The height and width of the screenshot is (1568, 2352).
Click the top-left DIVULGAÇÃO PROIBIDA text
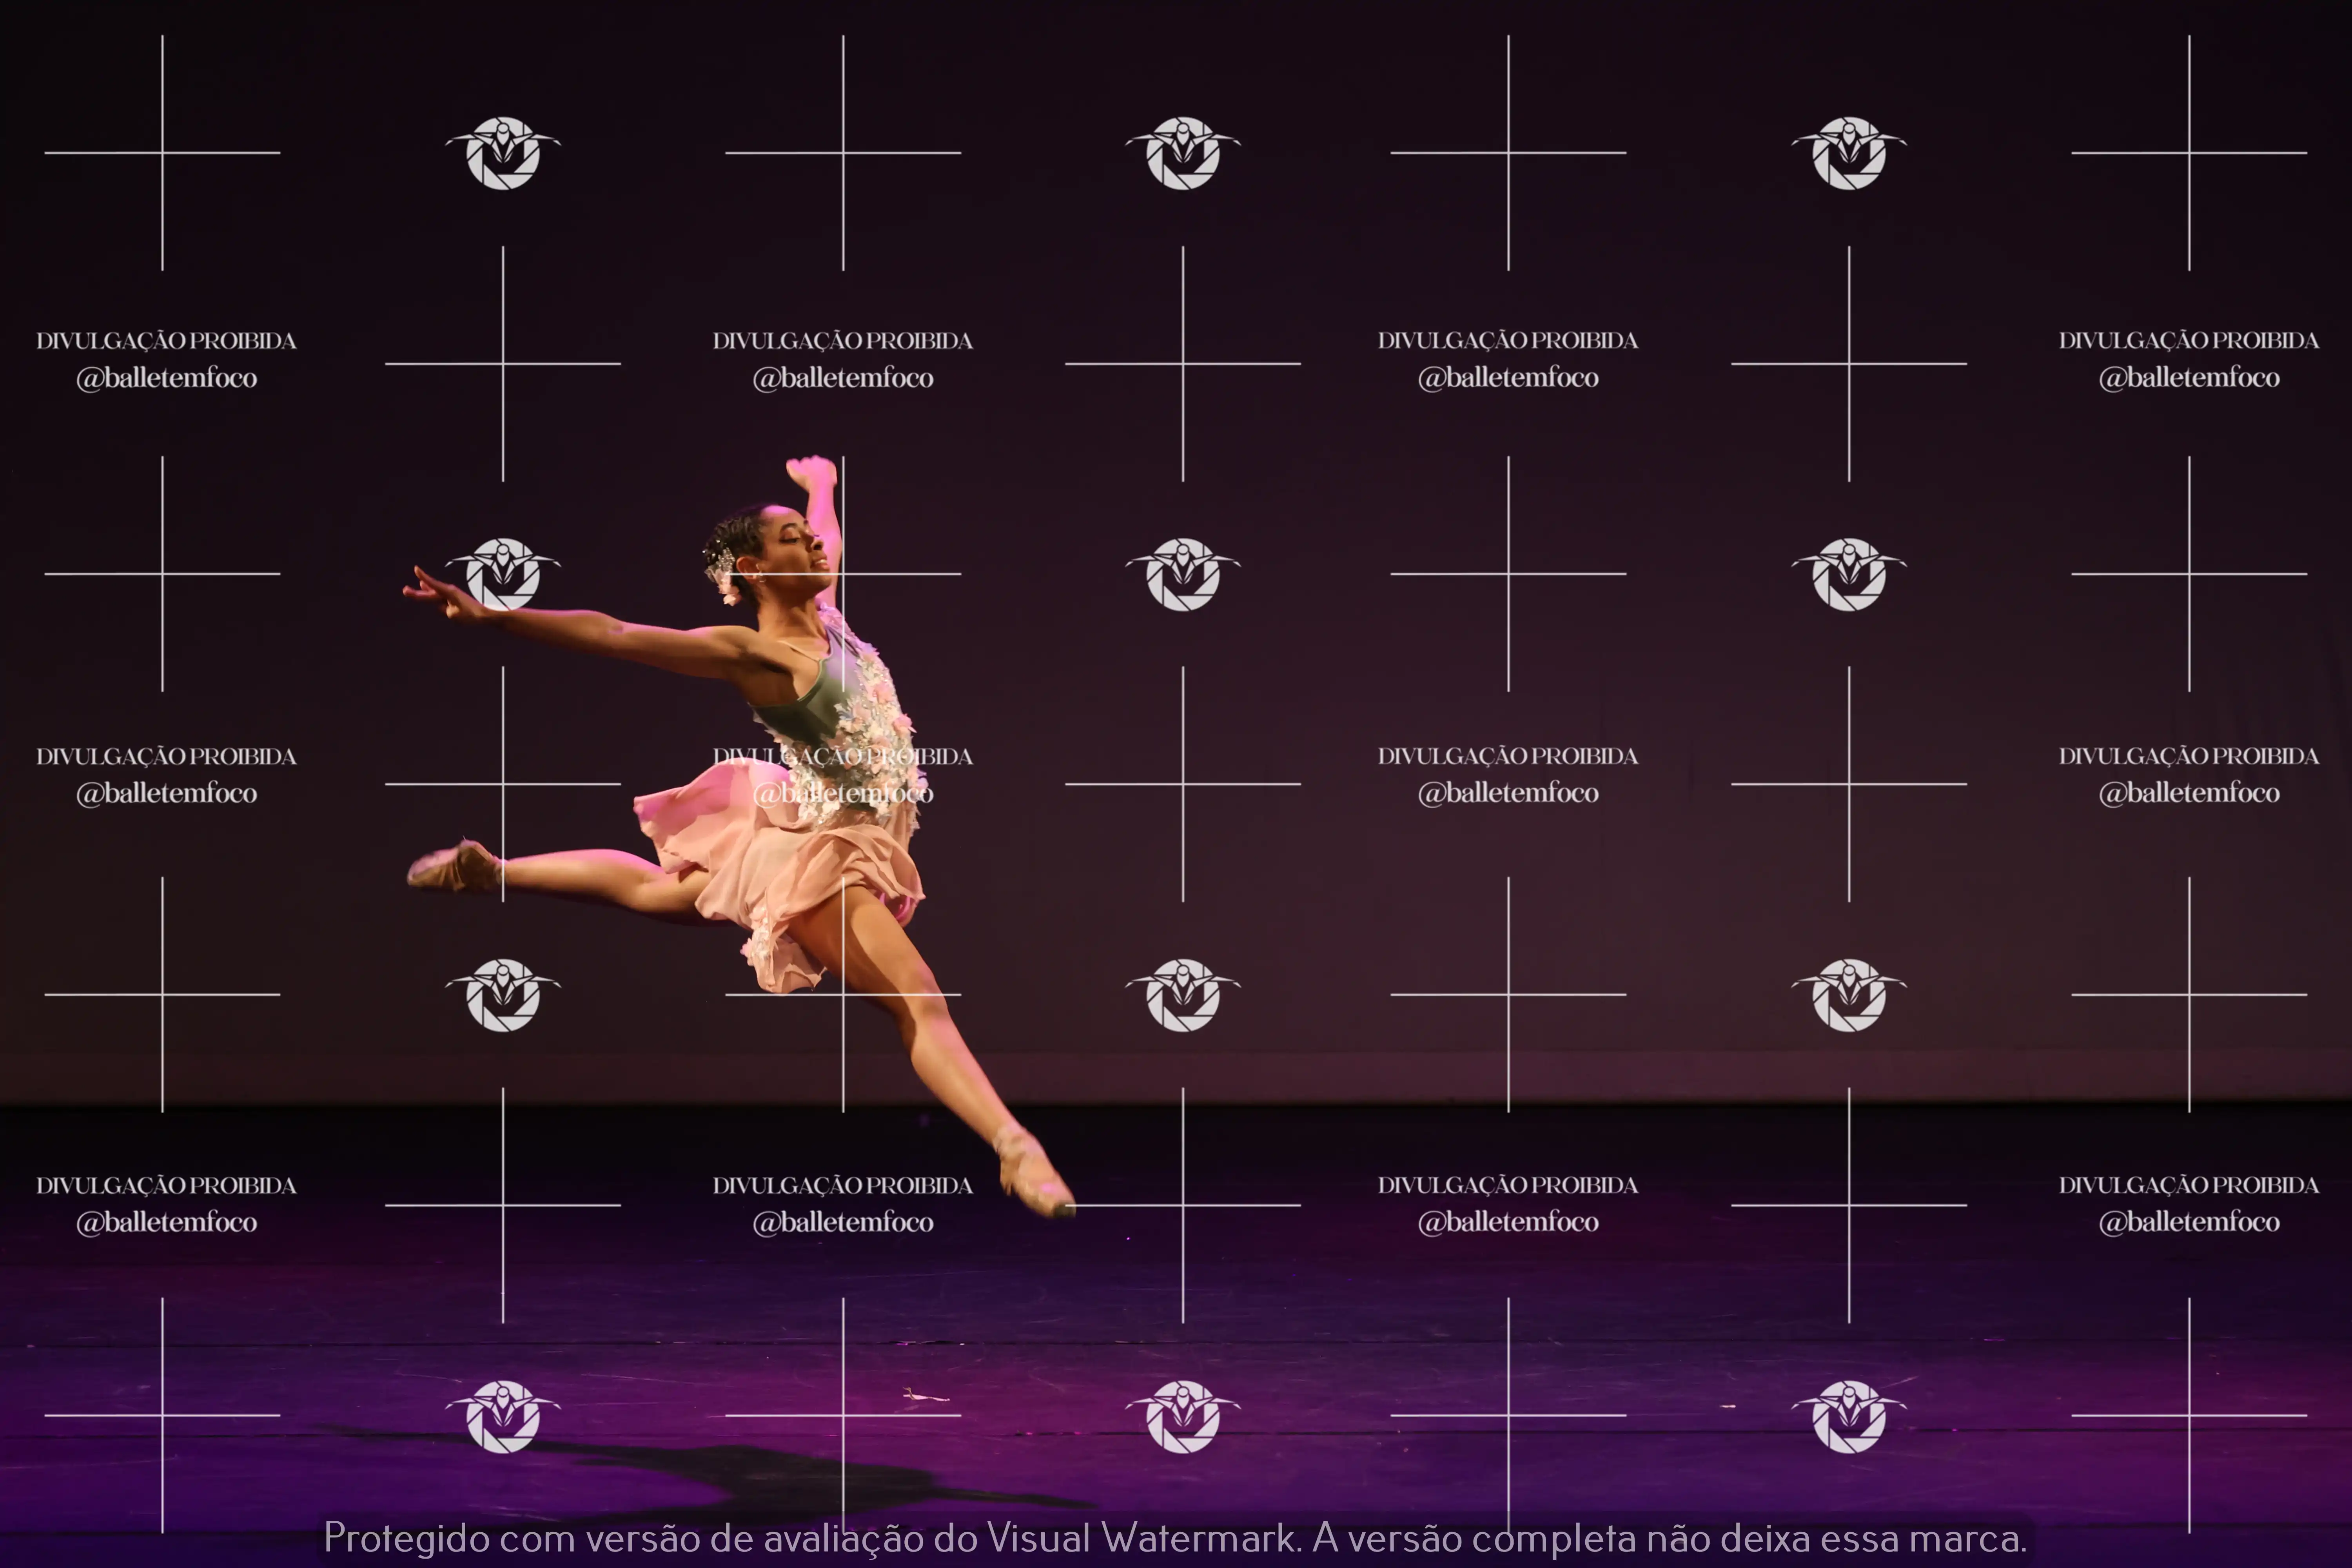point(166,341)
